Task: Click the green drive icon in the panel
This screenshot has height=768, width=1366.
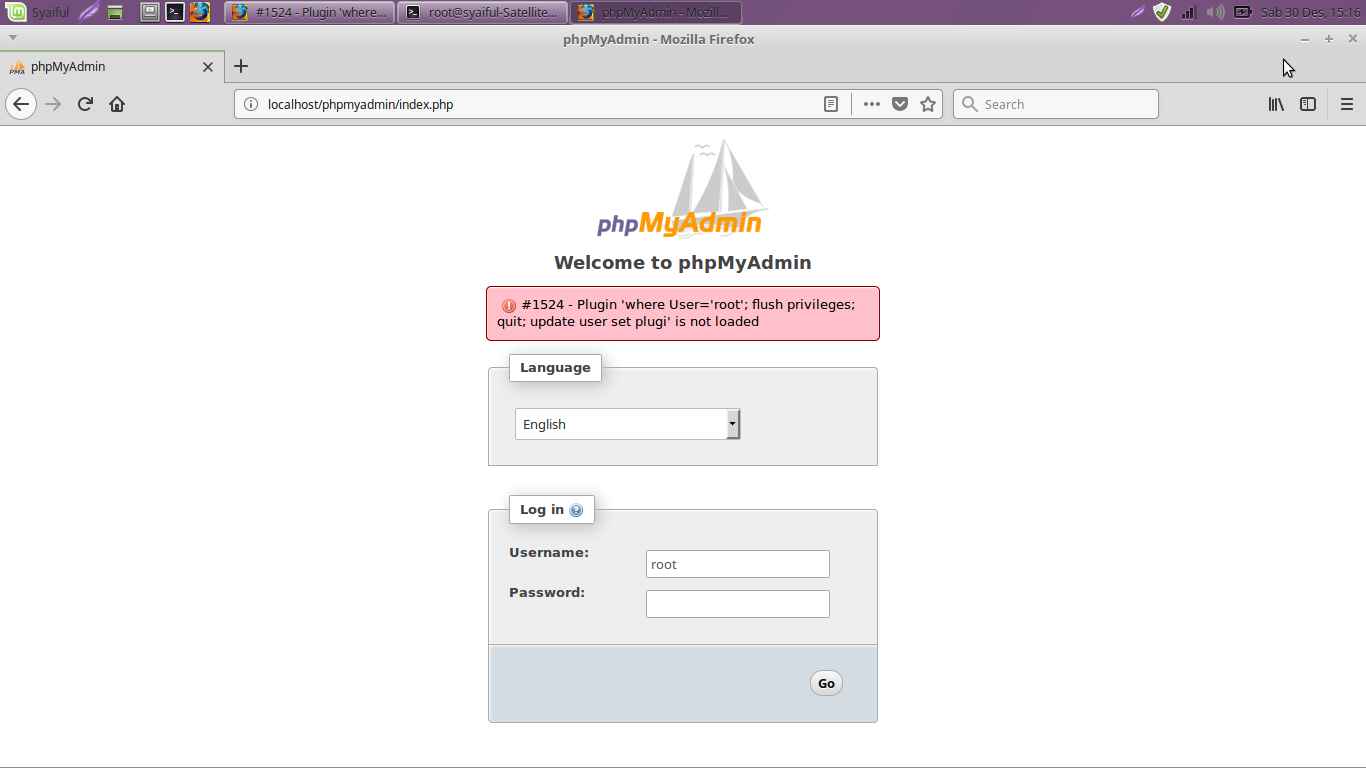Action: [115, 12]
